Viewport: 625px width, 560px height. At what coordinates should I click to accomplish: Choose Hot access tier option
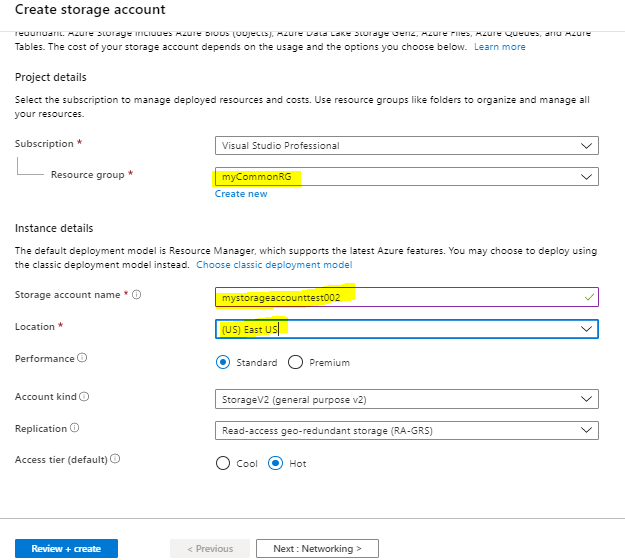coord(276,463)
